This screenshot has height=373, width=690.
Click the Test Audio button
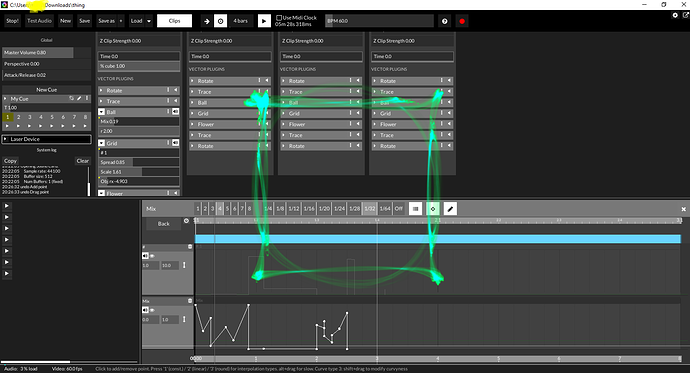point(39,21)
